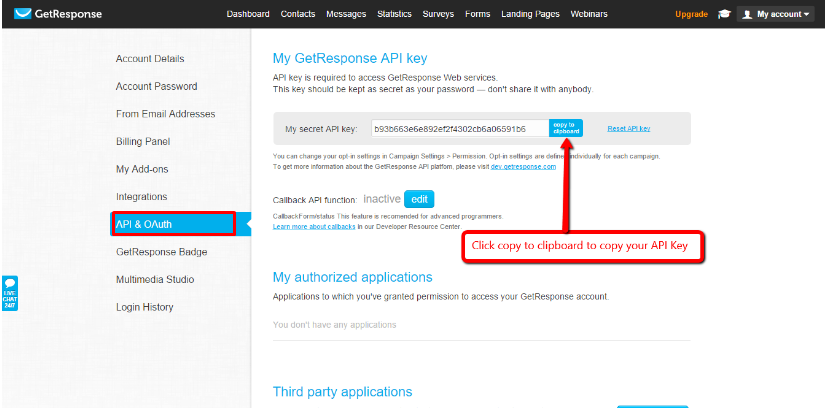The height and width of the screenshot is (415, 827).
Task: Click the Reset API key link
Action: [x=629, y=129]
